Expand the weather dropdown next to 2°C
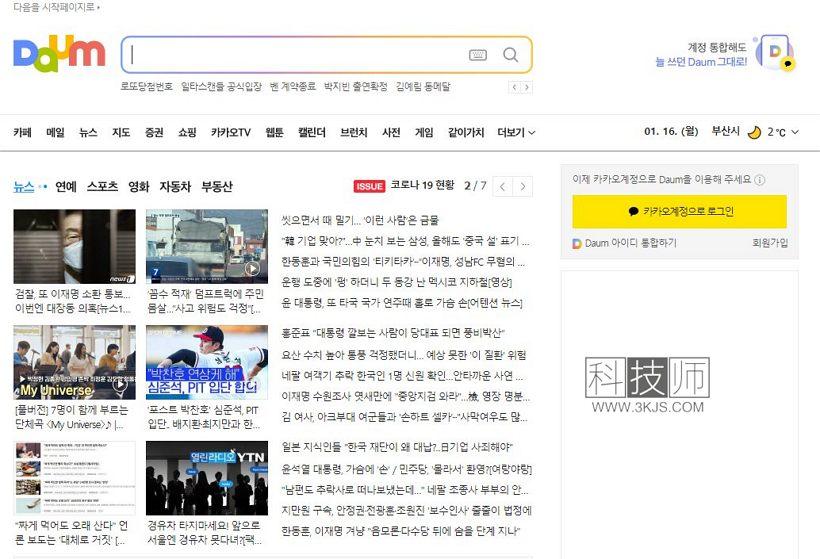The width and height of the screenshot is (820, 559). click(x=795, y=132)
